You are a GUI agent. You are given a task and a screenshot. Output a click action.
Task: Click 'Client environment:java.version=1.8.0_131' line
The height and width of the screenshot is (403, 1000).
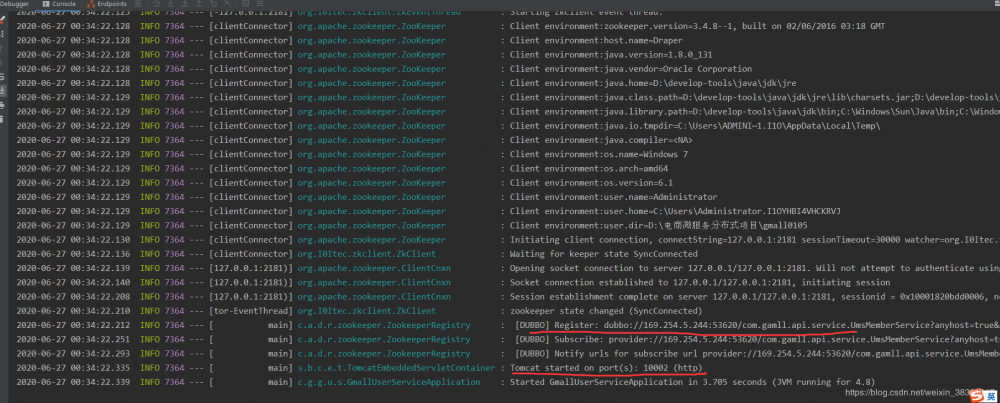point(611,54)
